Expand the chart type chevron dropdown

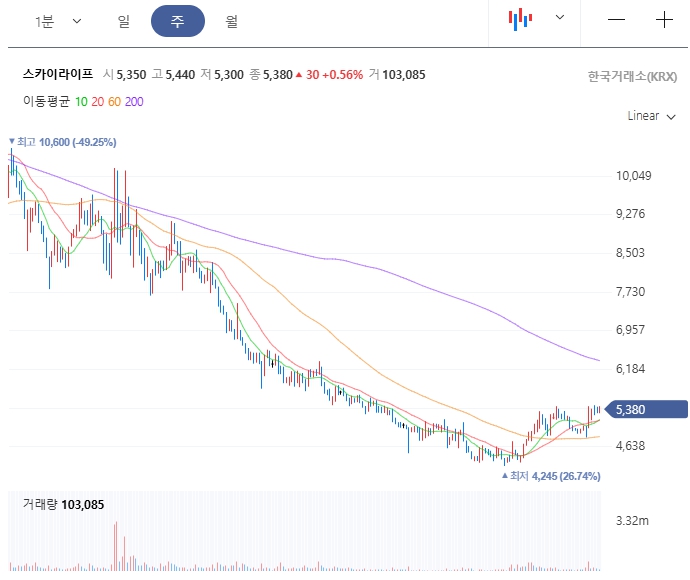(560, 17)
